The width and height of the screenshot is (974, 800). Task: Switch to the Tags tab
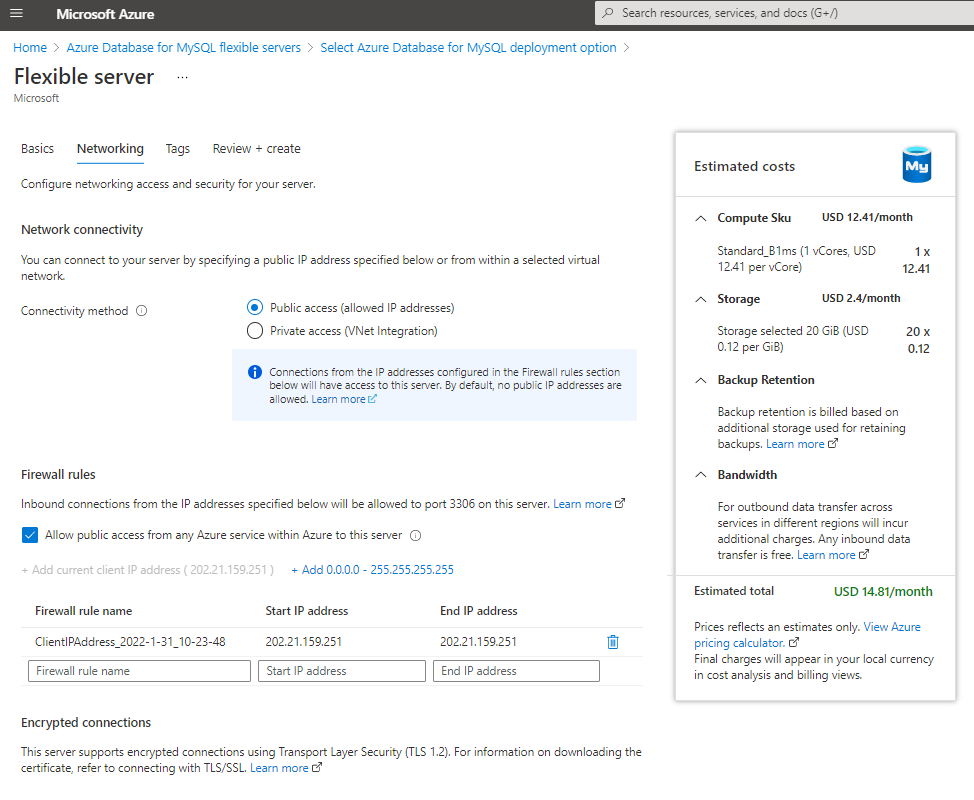pyautogui.click(x=177, y=148)
